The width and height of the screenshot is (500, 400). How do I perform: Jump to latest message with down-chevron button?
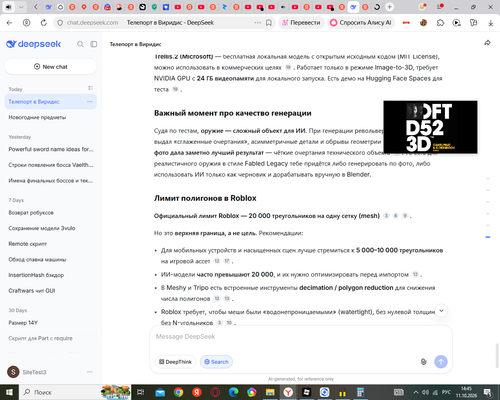(441, 311)
